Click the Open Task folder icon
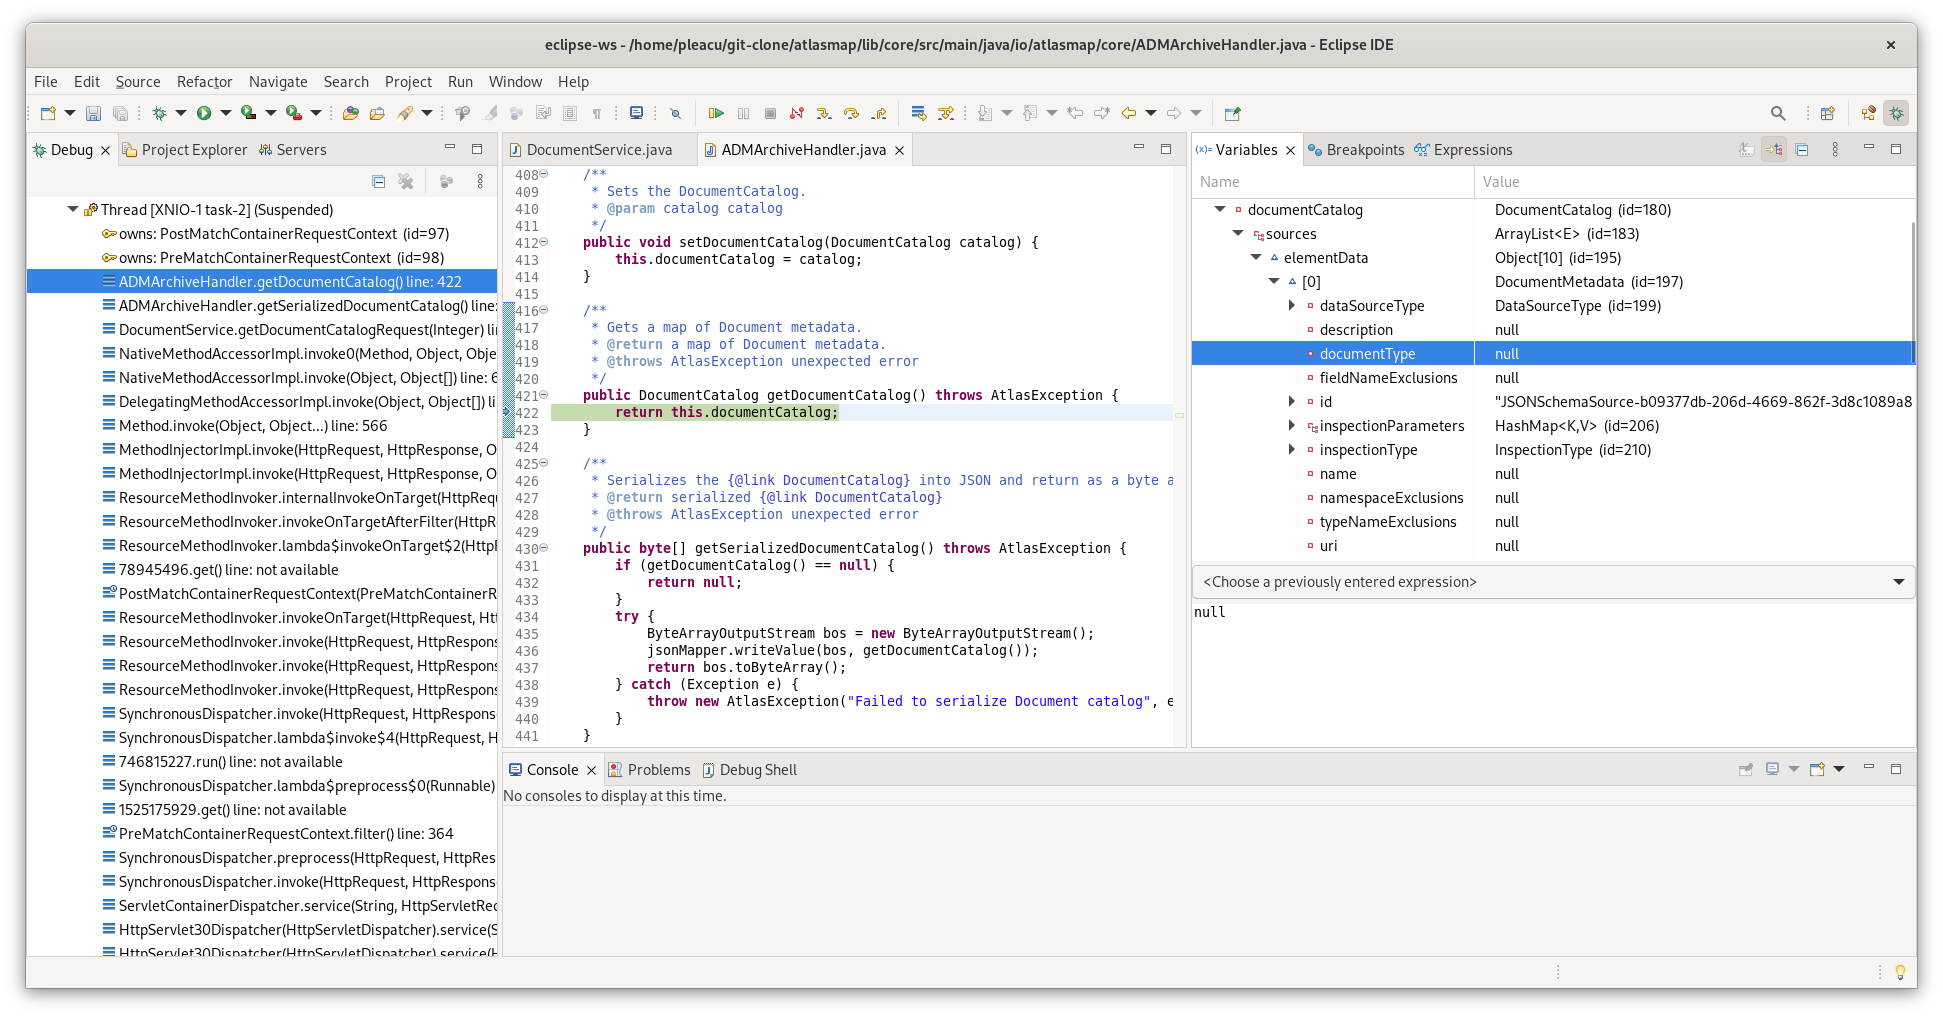Viewport: 1943px width, 1017px height. coord(377,113)
